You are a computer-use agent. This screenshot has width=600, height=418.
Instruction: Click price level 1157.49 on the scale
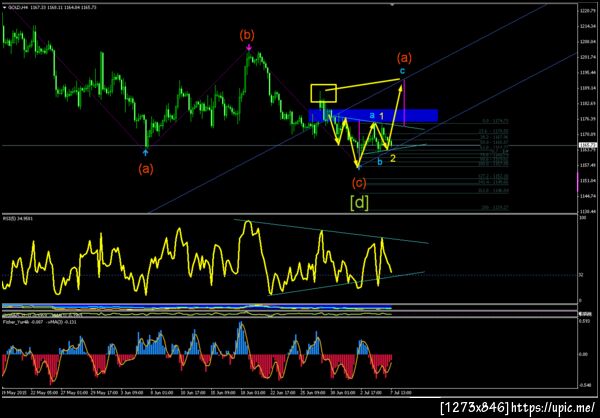coord(587,165)
